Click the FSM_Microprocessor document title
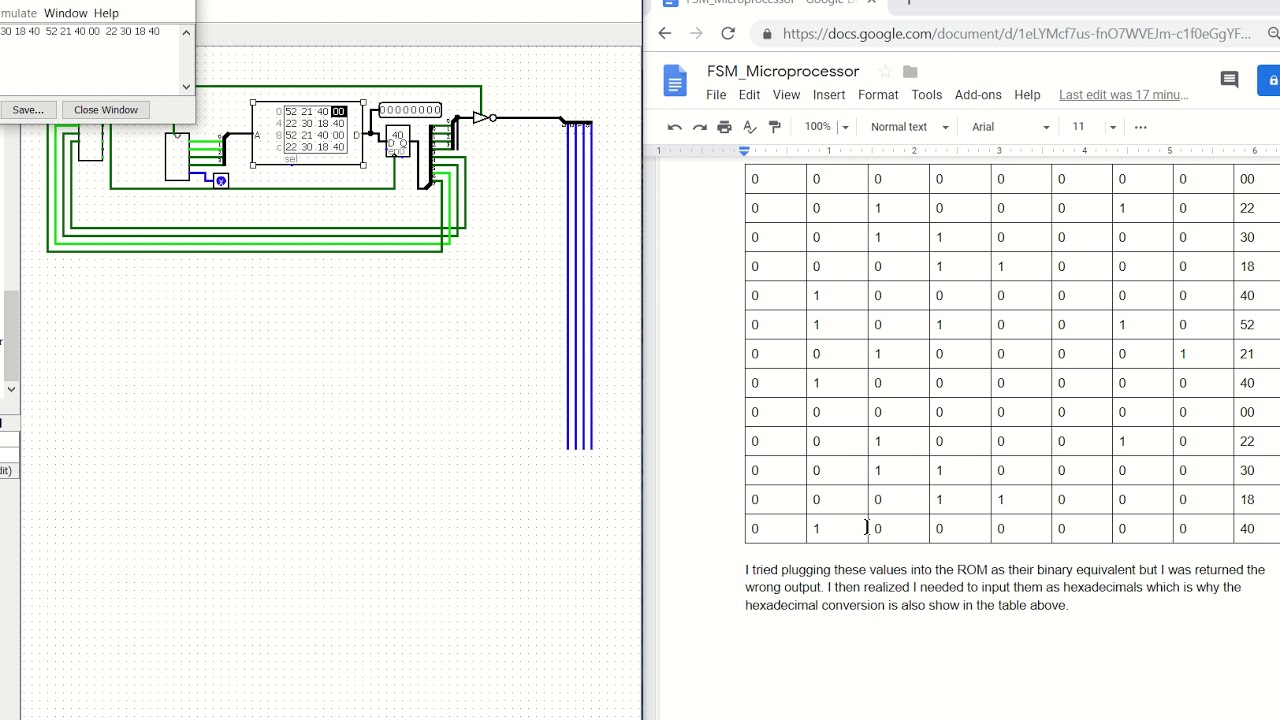This screenshot has width=1280, height=720. (x=783, y=71)
